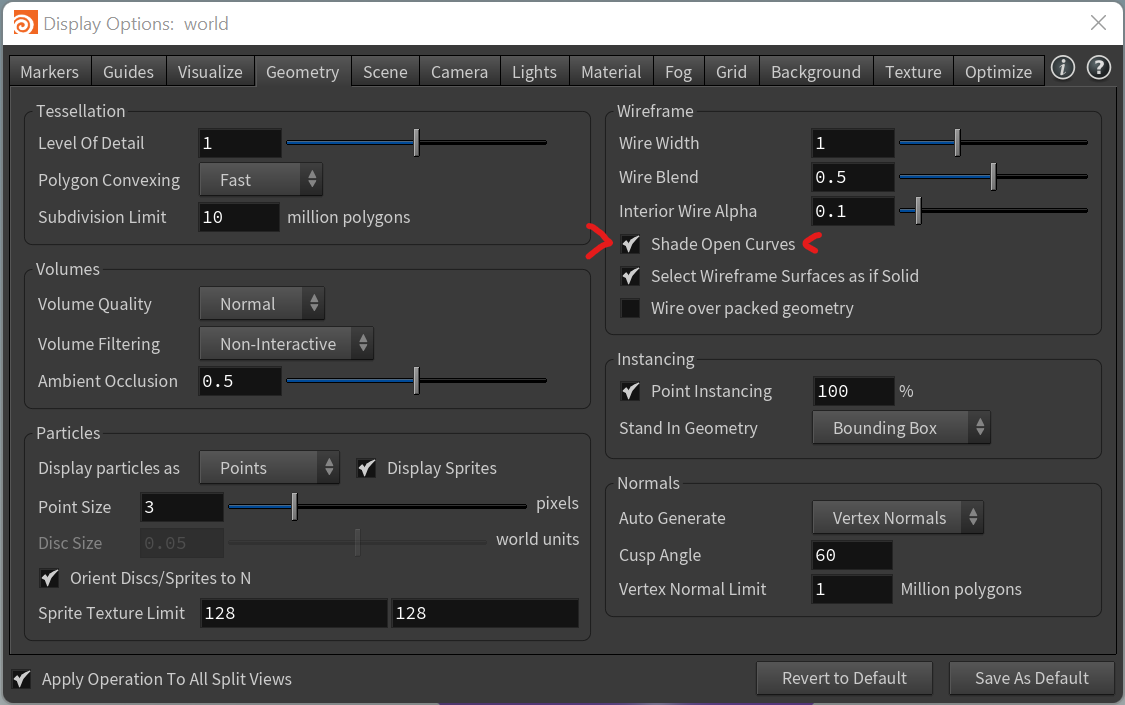
Task: Click Save As Default button
Action: (x=1032, y=678)
